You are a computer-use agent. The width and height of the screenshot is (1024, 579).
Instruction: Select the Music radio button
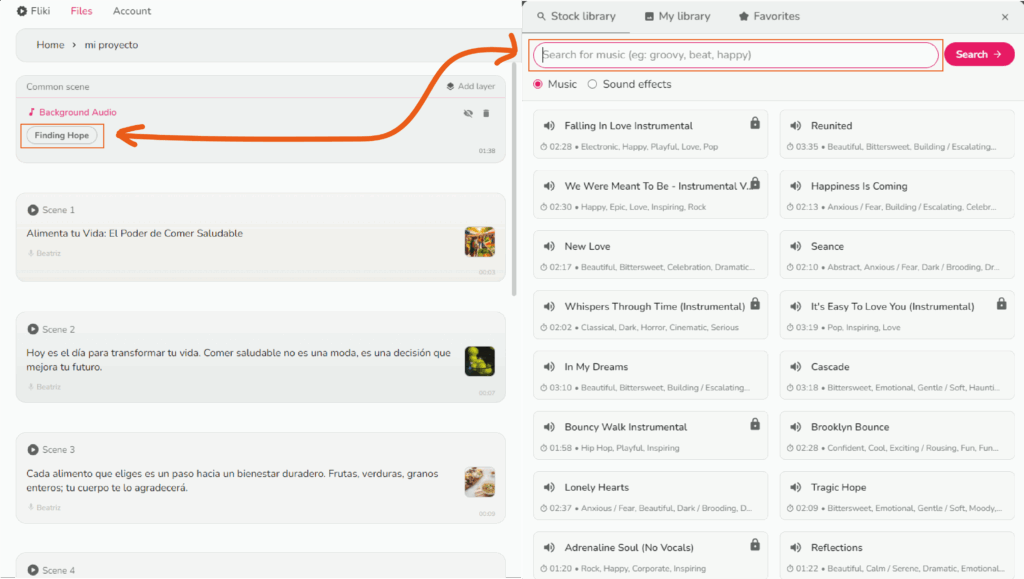click(538, 84)
